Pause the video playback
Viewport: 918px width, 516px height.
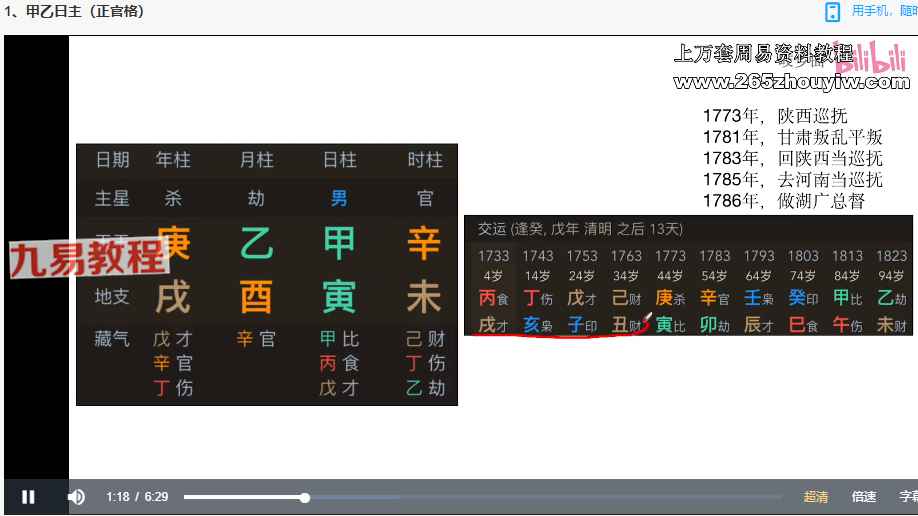(x=28, y=497)
